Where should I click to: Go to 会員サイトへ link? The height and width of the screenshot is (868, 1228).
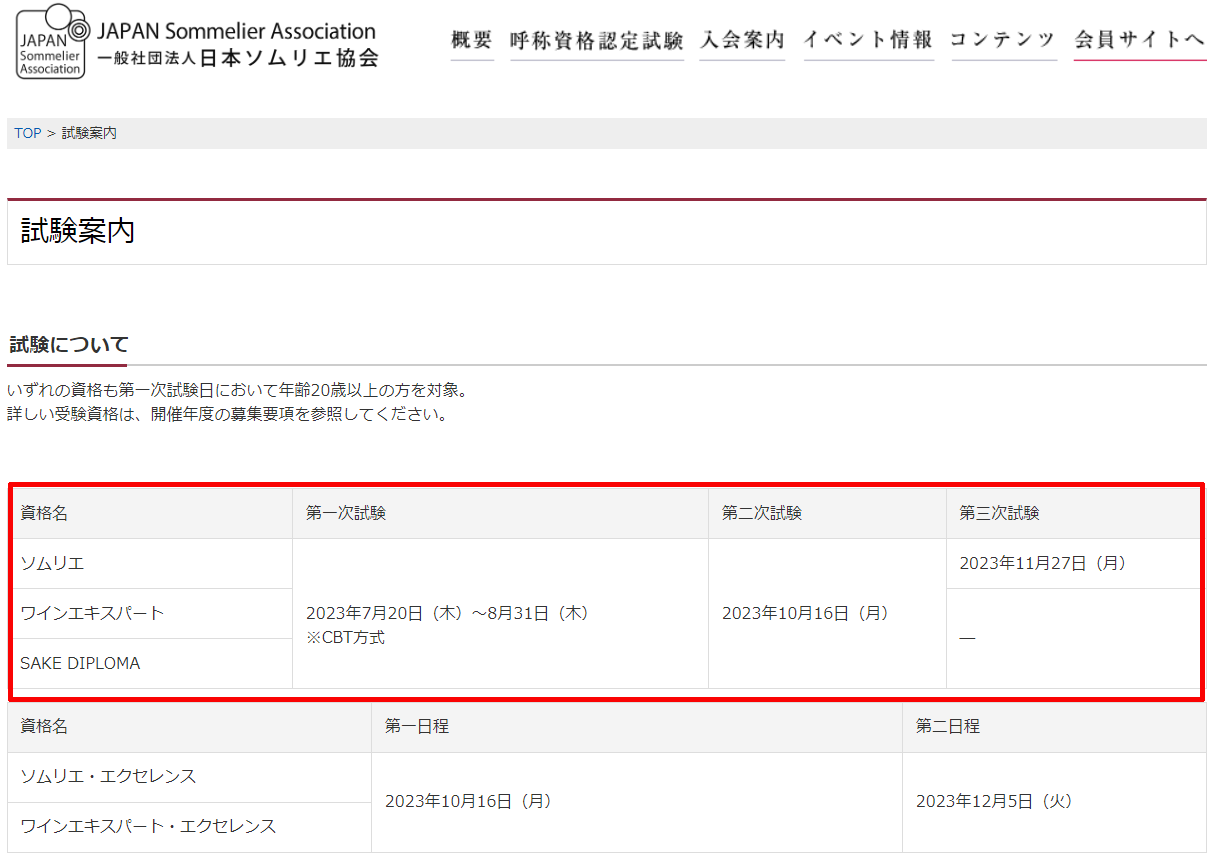coord(1140,40)
